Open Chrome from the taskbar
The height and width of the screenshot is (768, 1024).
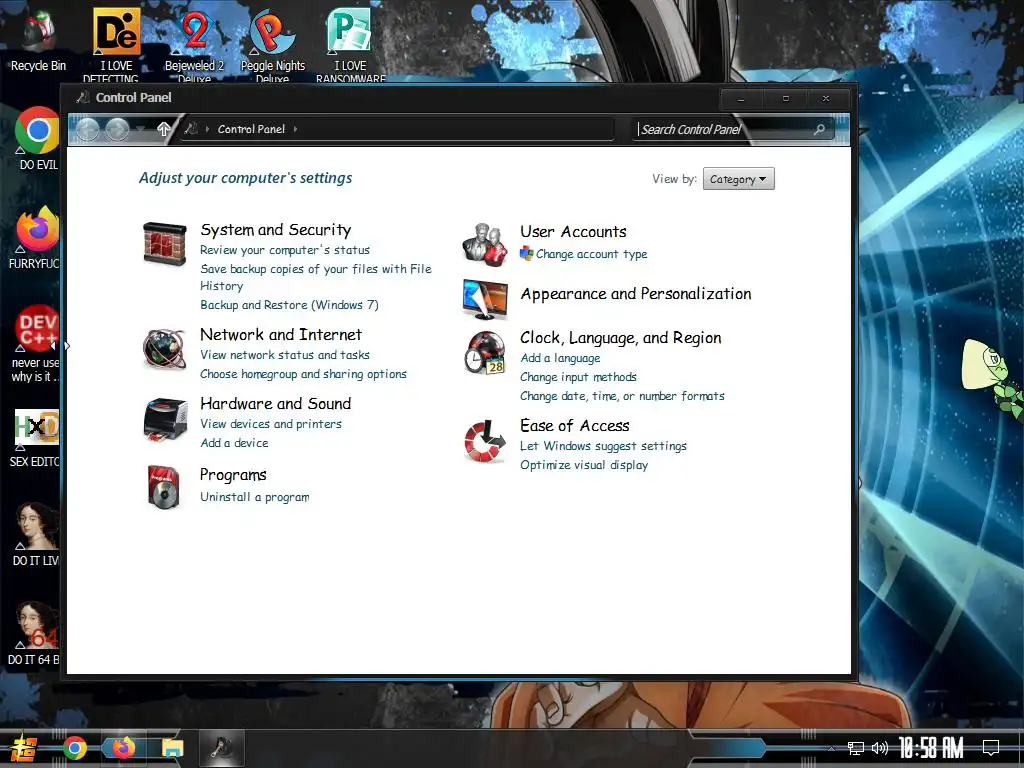pos(75,748)
